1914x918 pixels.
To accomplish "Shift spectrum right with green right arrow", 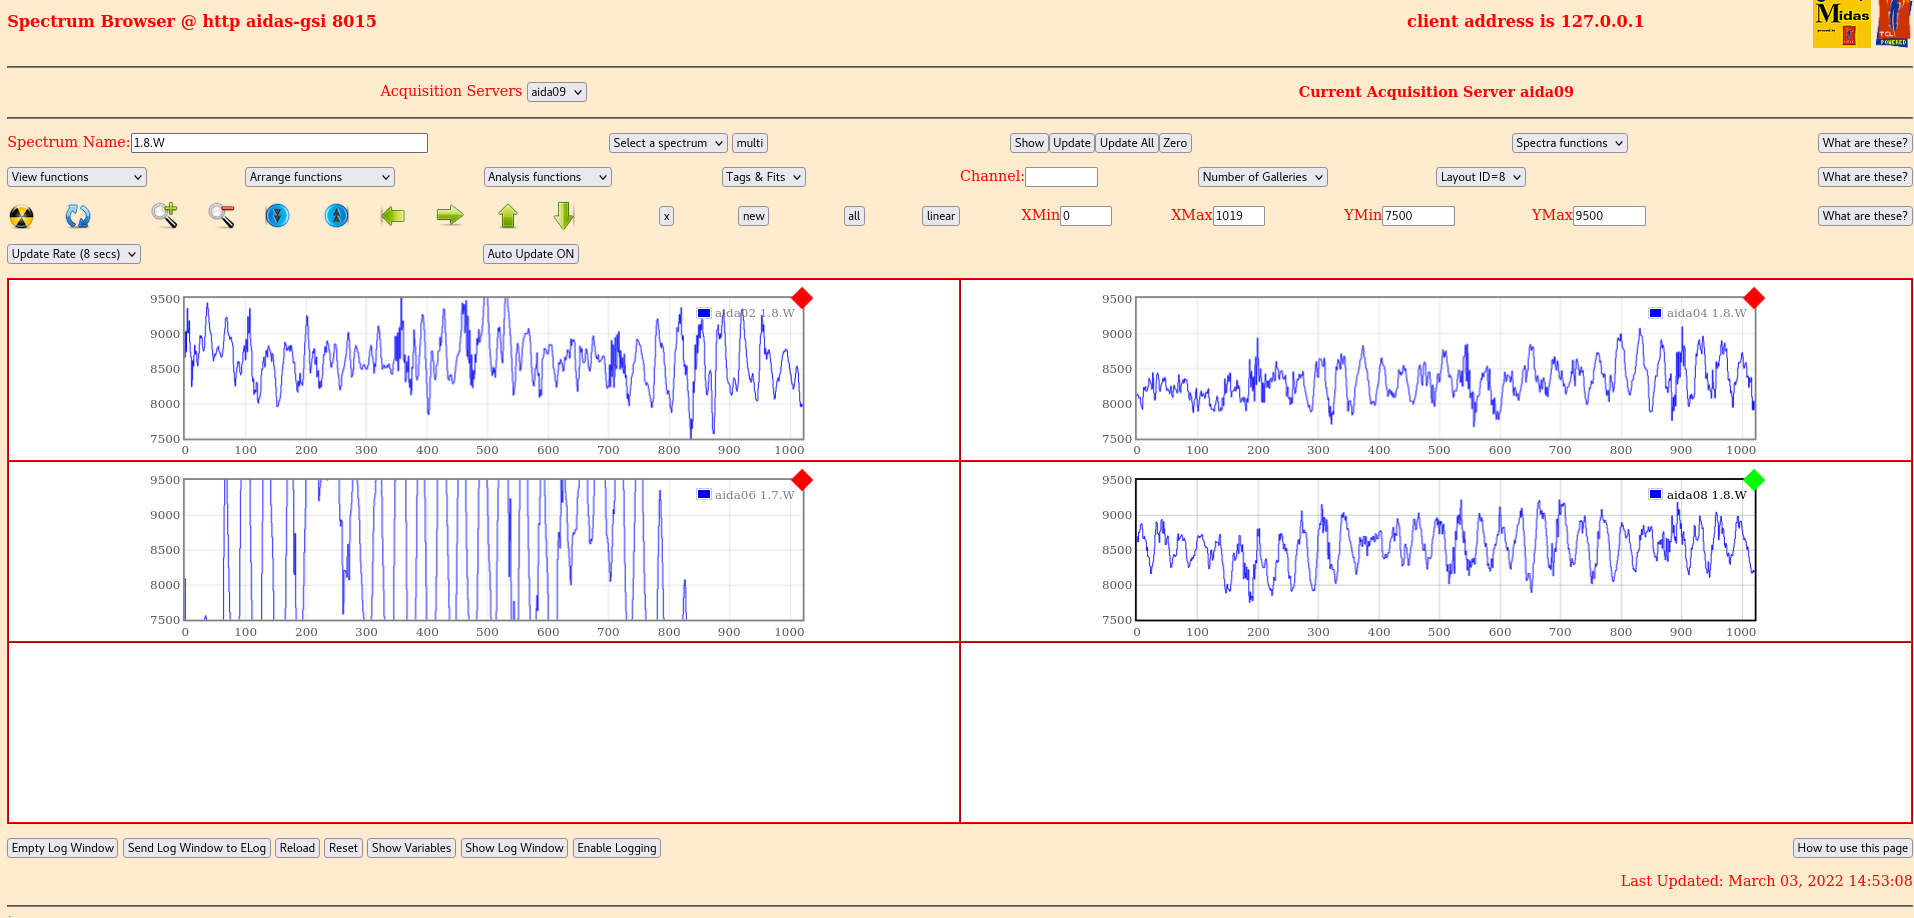I will click(x=450, y=215).
